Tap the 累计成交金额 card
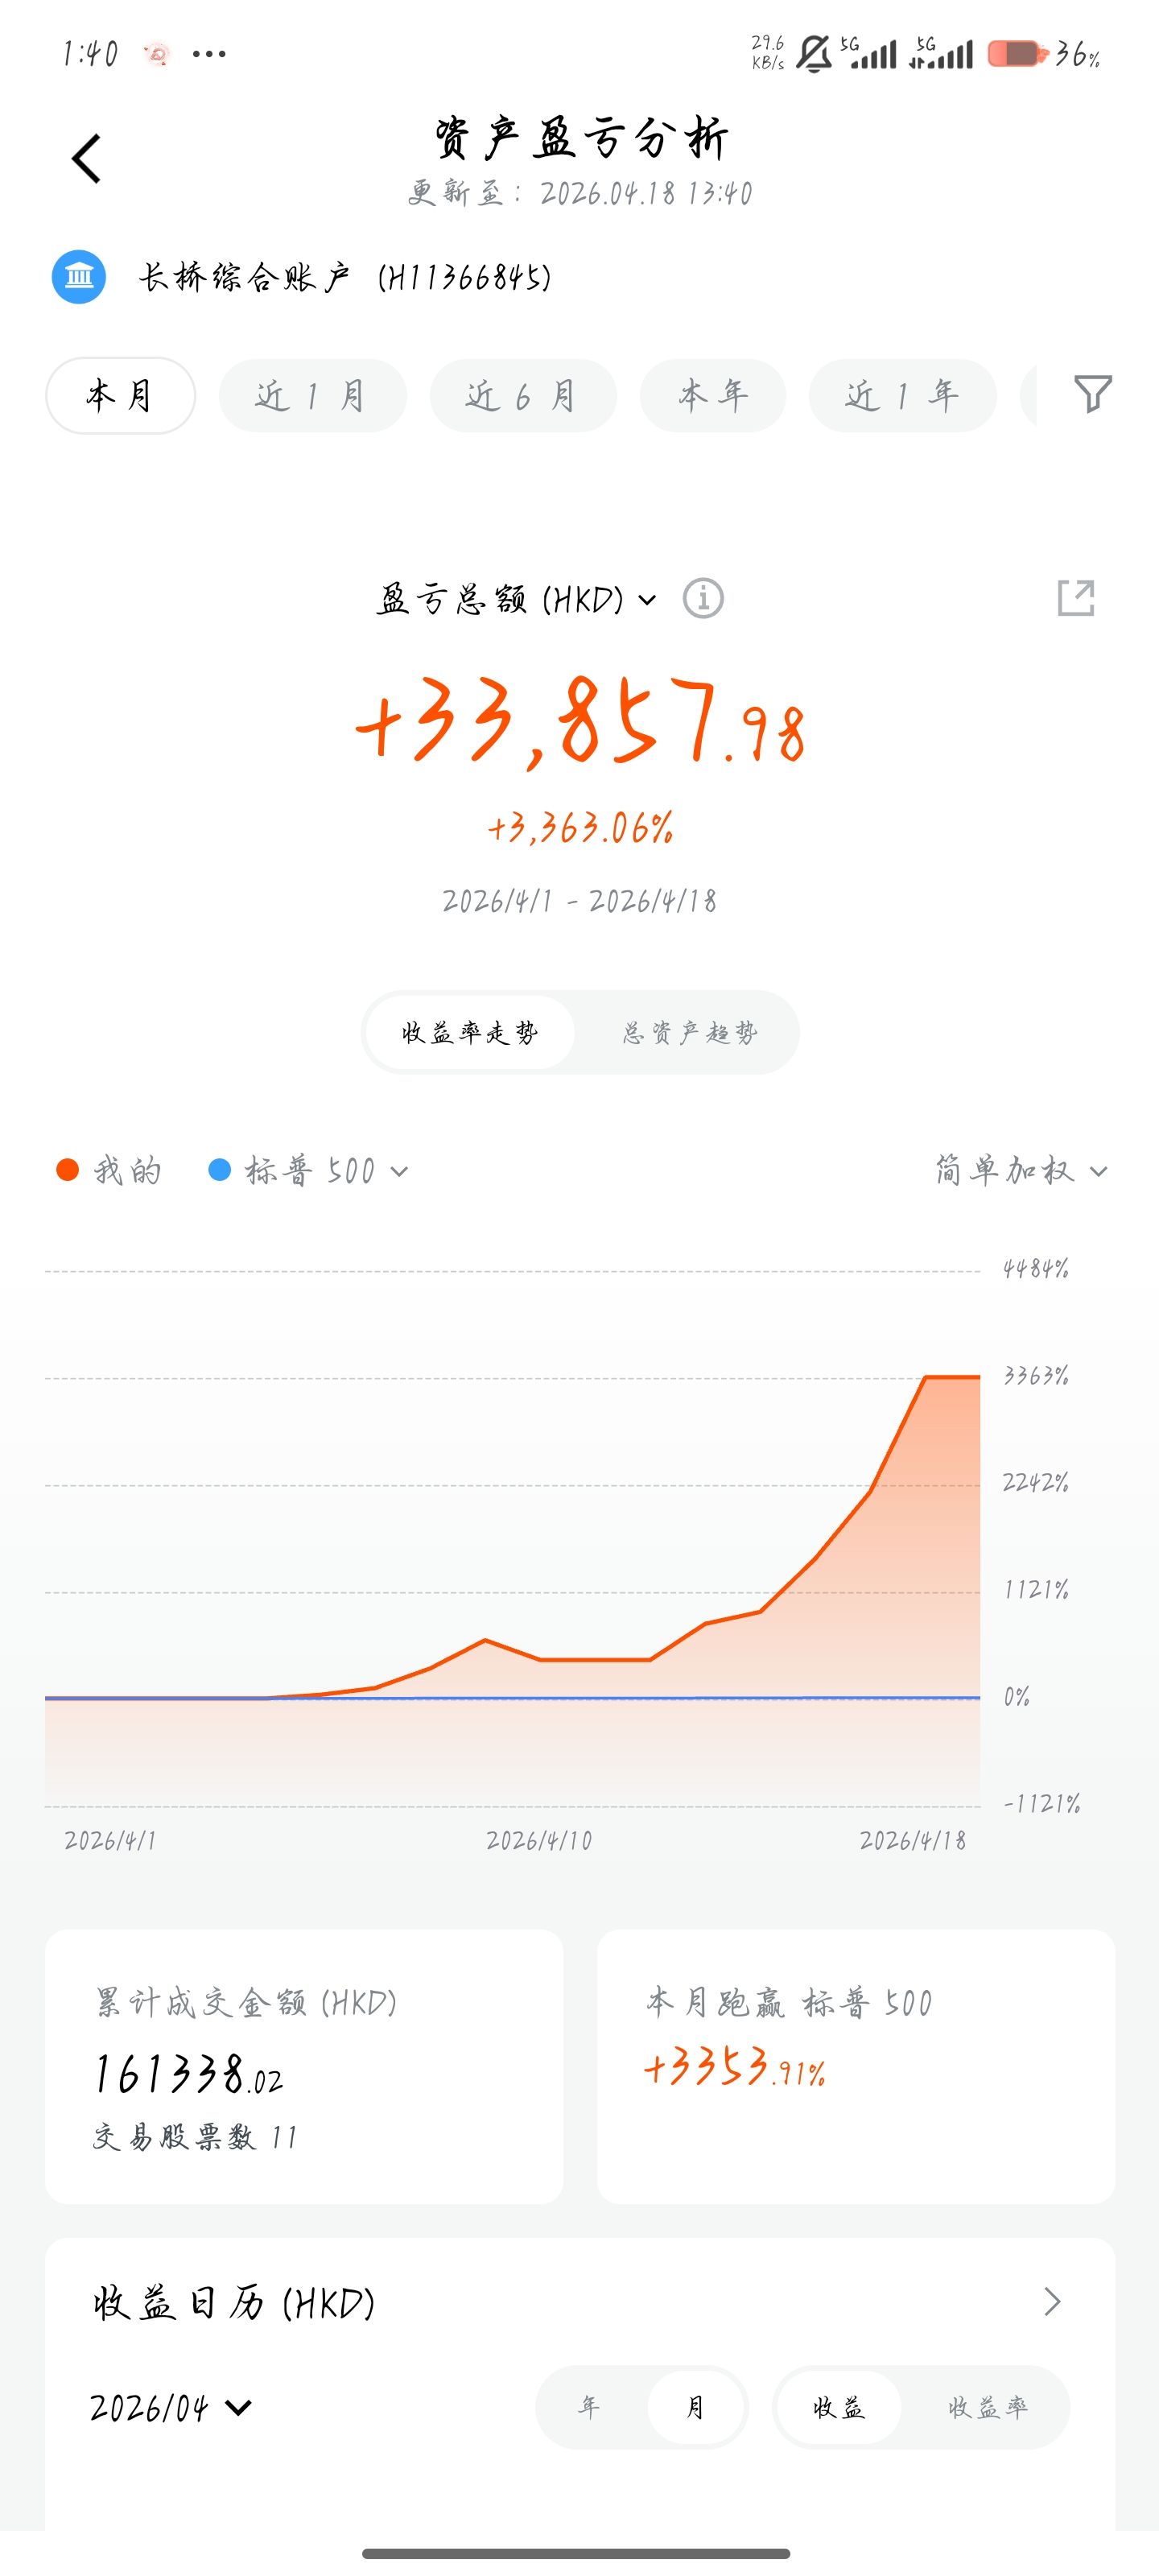1159x2576 pixels. (x=304, y=2067)
